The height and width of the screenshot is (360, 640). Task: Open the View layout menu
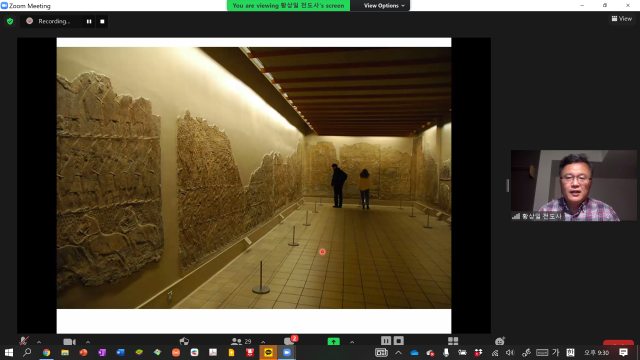pyautogui.click(x=622, y=18)
